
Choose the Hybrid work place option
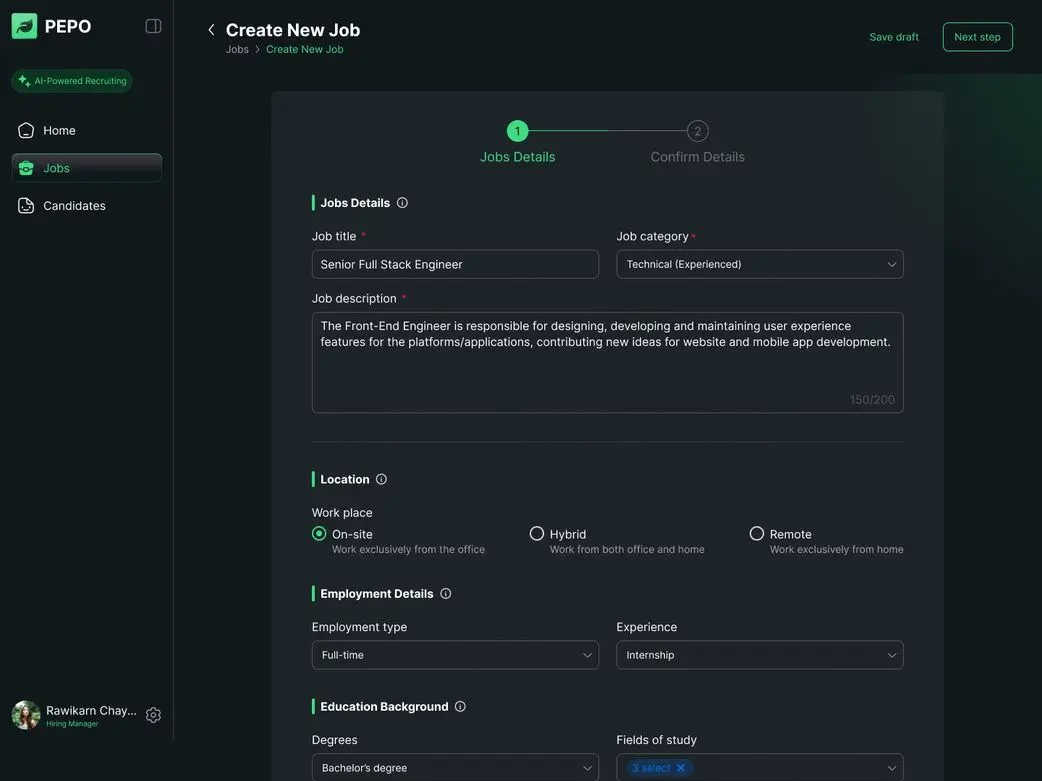pos(537,534)
